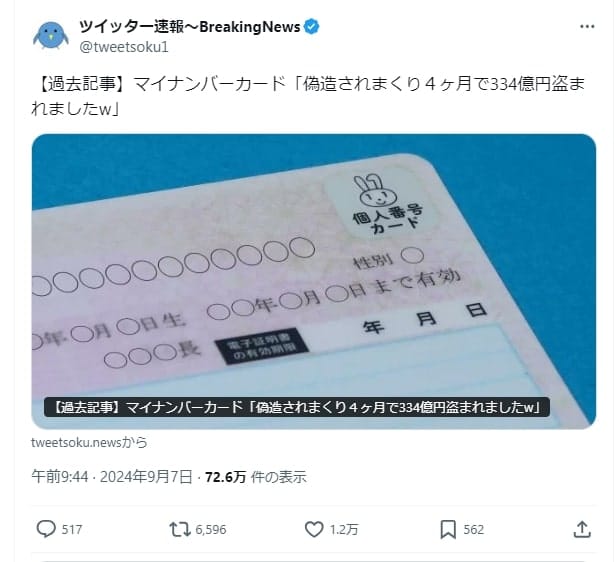This screenshot has height=562, width=614.
Task: Click the reply speech bubble icon
Action: (x=46, y=529)
